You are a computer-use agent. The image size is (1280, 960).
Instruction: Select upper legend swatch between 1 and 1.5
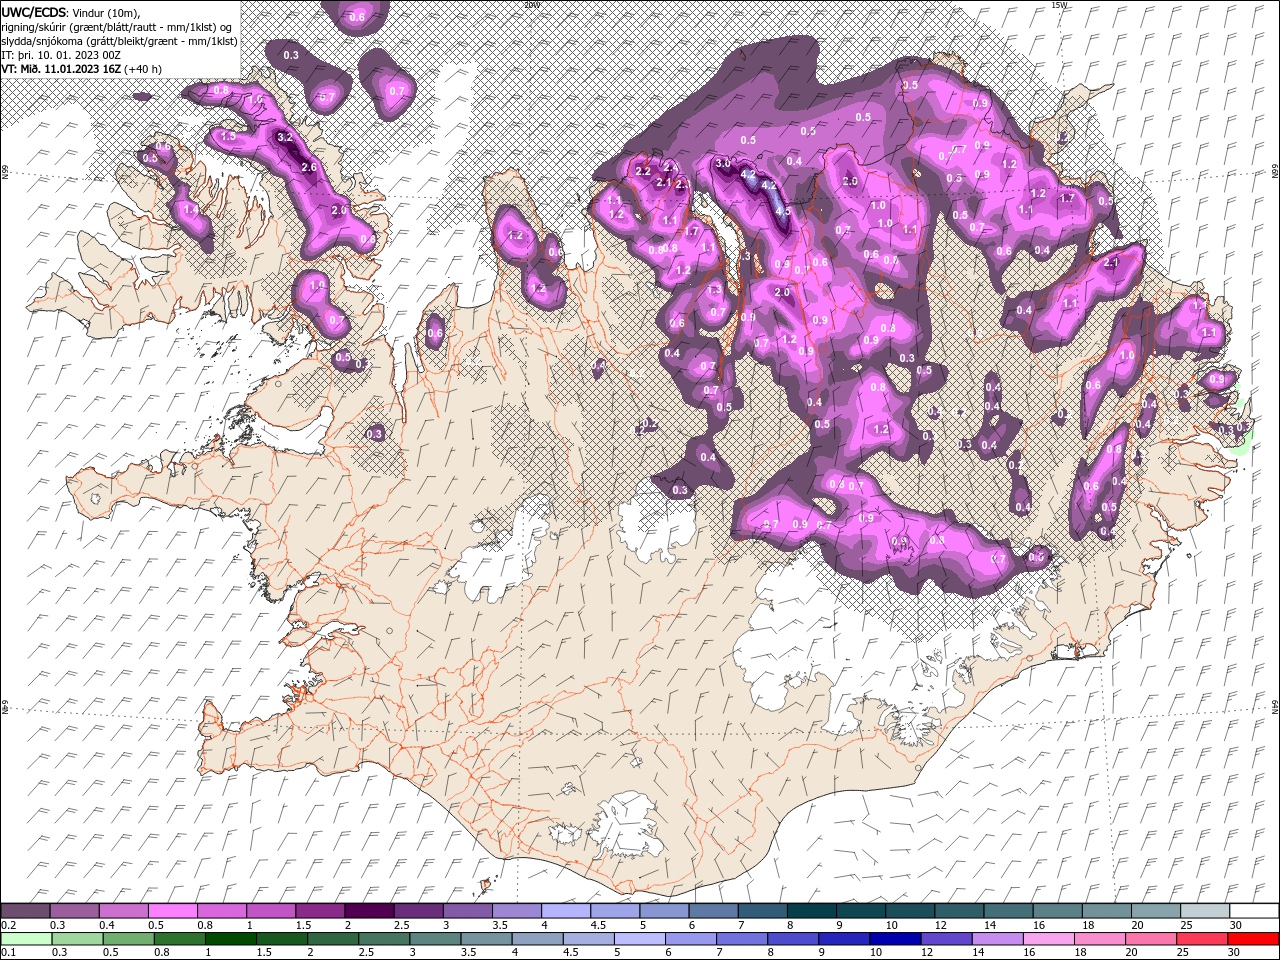tap(270, 911)
